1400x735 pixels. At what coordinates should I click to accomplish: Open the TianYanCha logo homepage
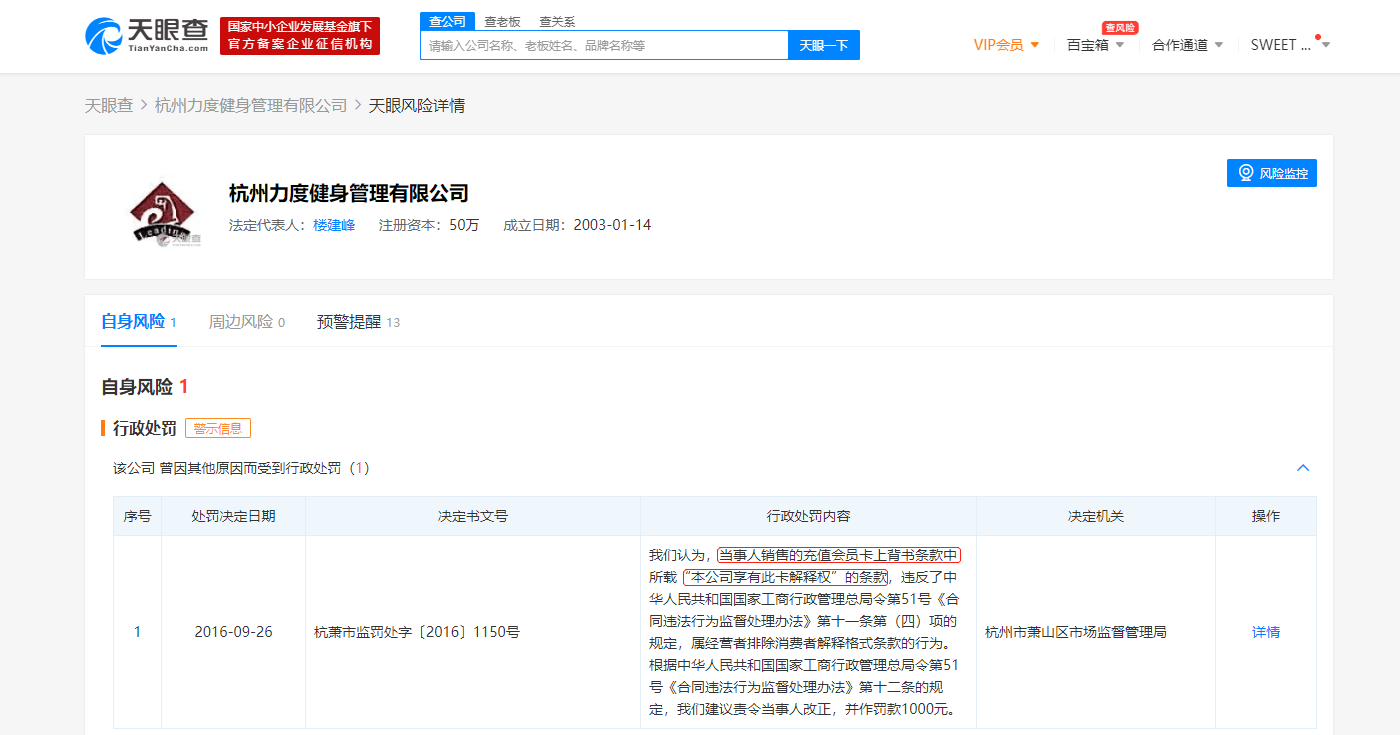147,36
